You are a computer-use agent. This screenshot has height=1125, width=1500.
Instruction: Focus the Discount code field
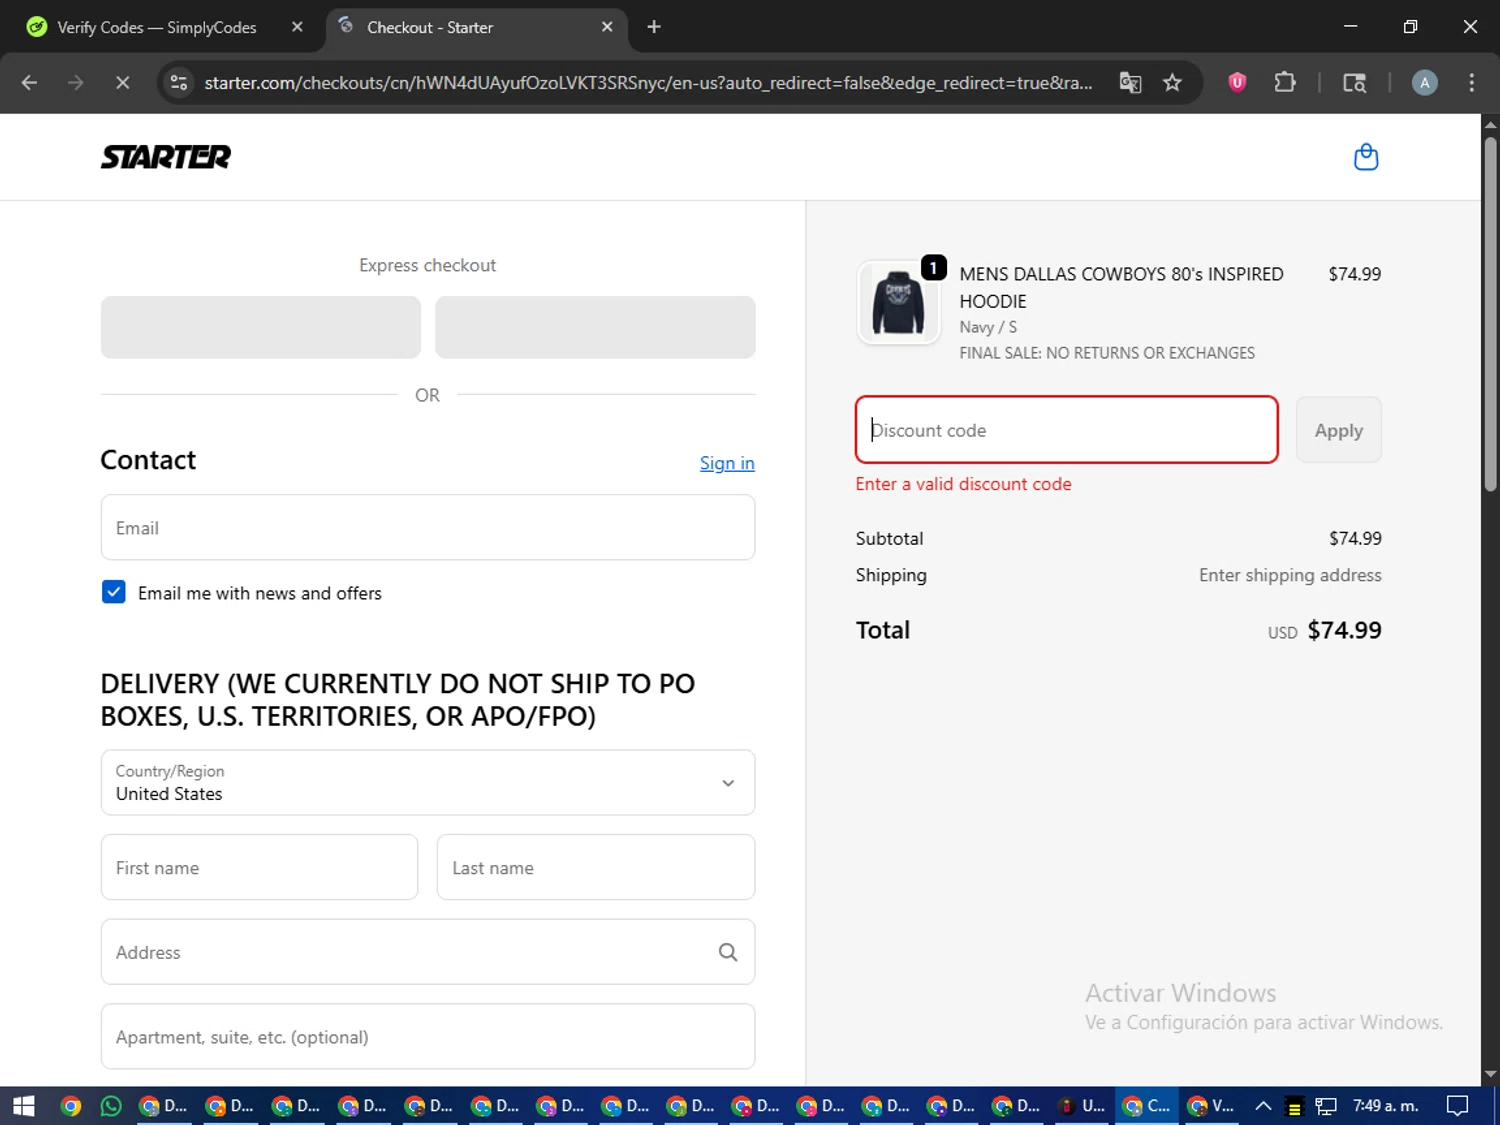click(1067, 430)
